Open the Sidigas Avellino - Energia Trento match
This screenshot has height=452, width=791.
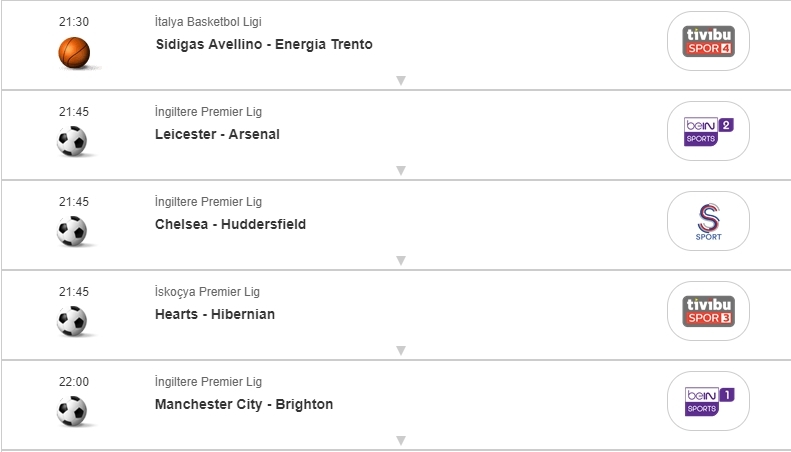(x=264, y=44)
